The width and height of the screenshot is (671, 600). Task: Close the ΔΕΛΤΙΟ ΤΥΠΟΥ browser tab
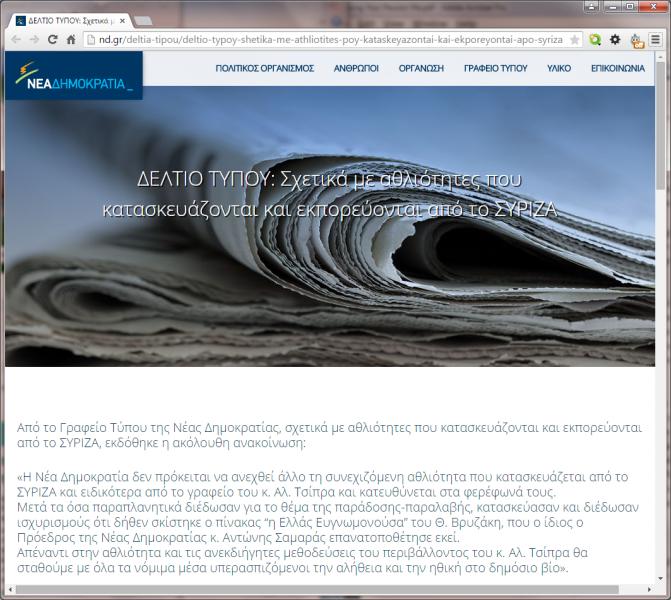pos(122,21)
